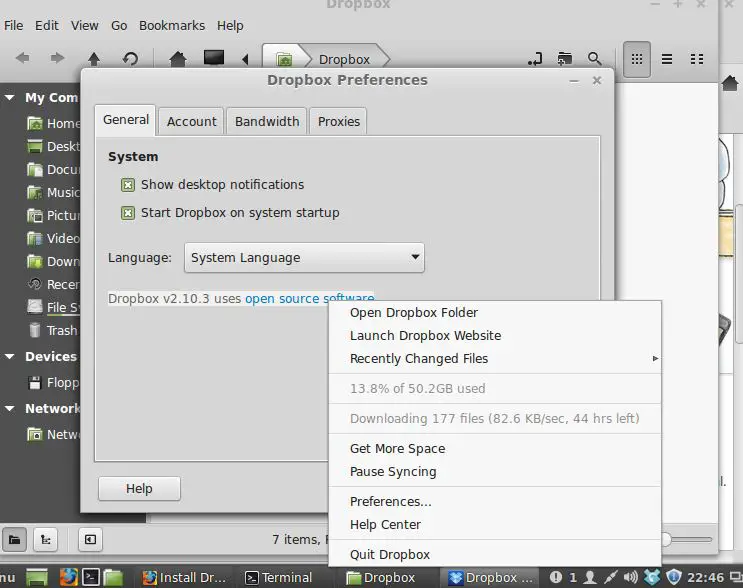Click the Dropbox tray icon
Viewport: 743px width, 588px height.
[x=651, y=577]
